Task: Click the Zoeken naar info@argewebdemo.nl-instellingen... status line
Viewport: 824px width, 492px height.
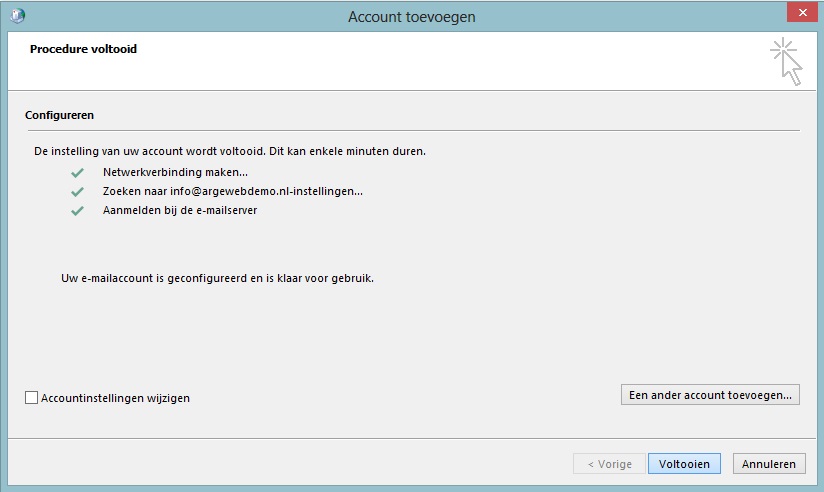Action: tap(233, 191)
